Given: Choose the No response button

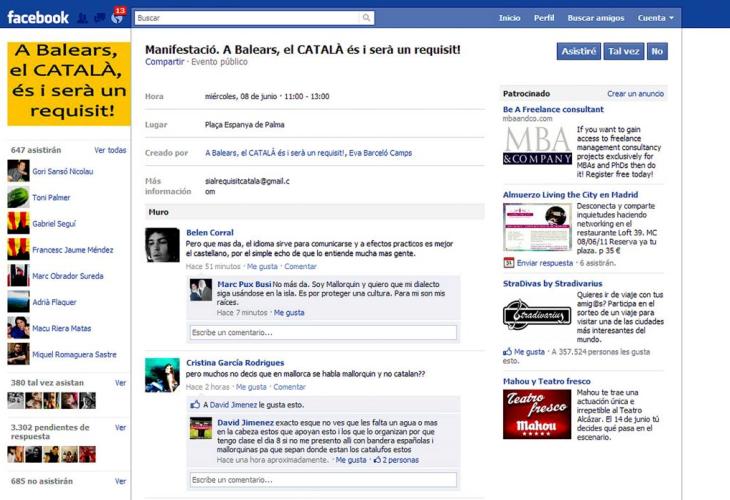Looking at the screenshot, I should [x=656, y=51].
